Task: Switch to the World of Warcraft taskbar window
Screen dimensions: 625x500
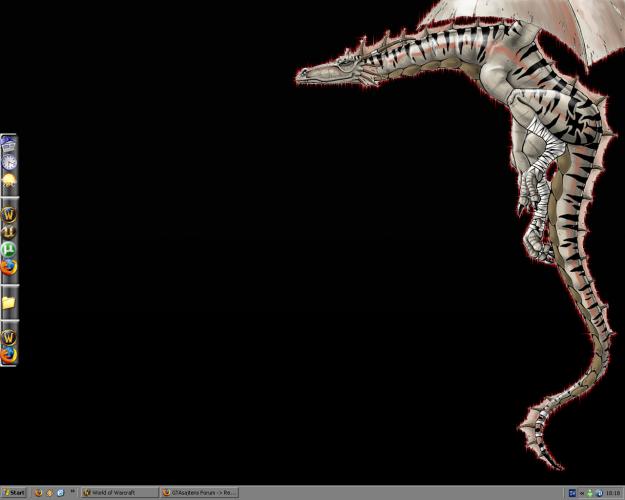Action: coord(120,493)
